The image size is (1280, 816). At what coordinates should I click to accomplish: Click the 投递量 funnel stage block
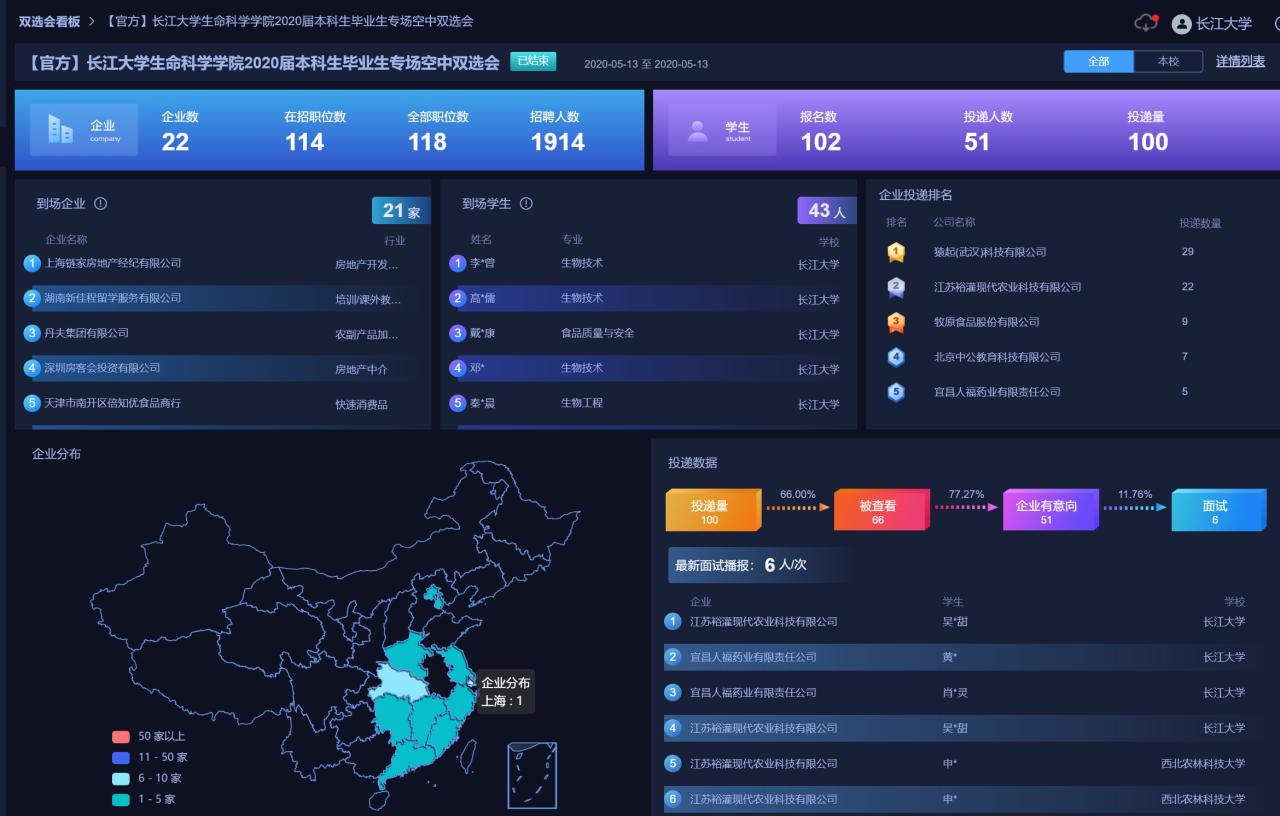[x=710, y=511]
